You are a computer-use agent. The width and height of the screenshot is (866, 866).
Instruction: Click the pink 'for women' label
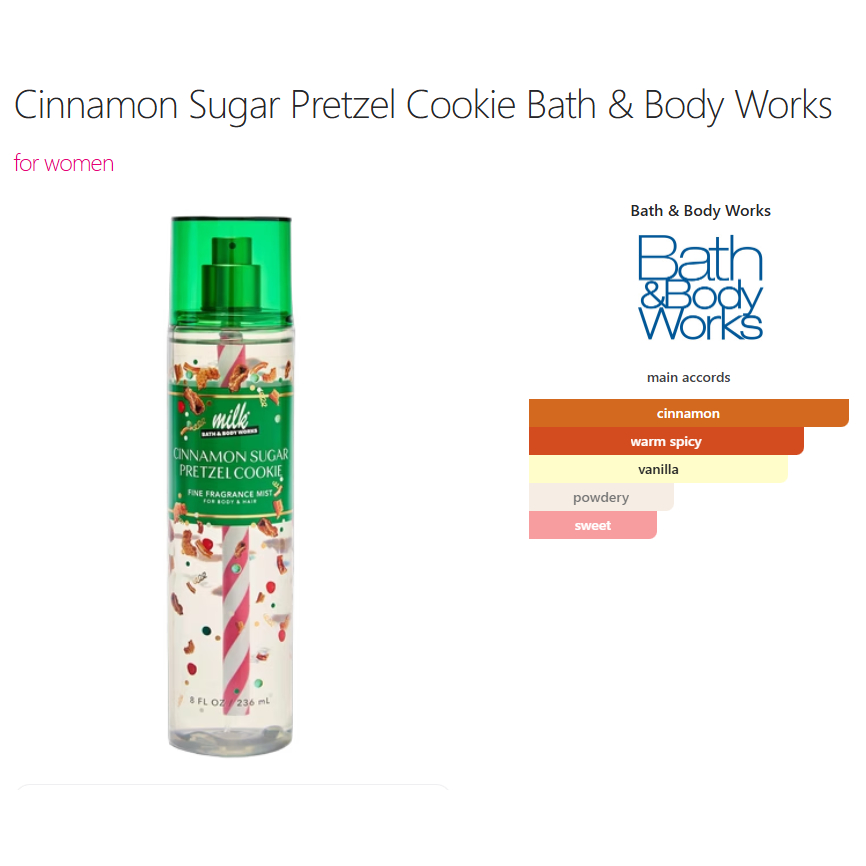[64, 163]
